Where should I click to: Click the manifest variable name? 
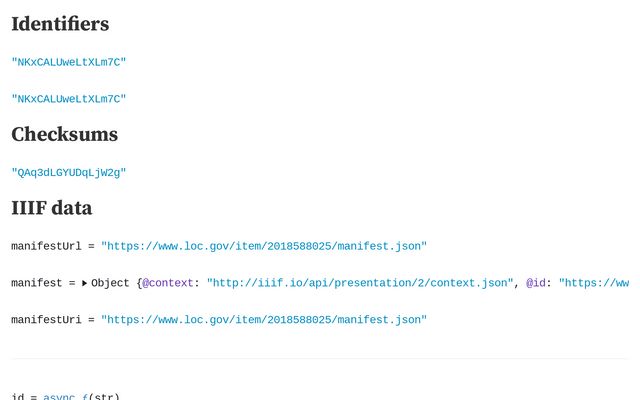tap(37, 283)
